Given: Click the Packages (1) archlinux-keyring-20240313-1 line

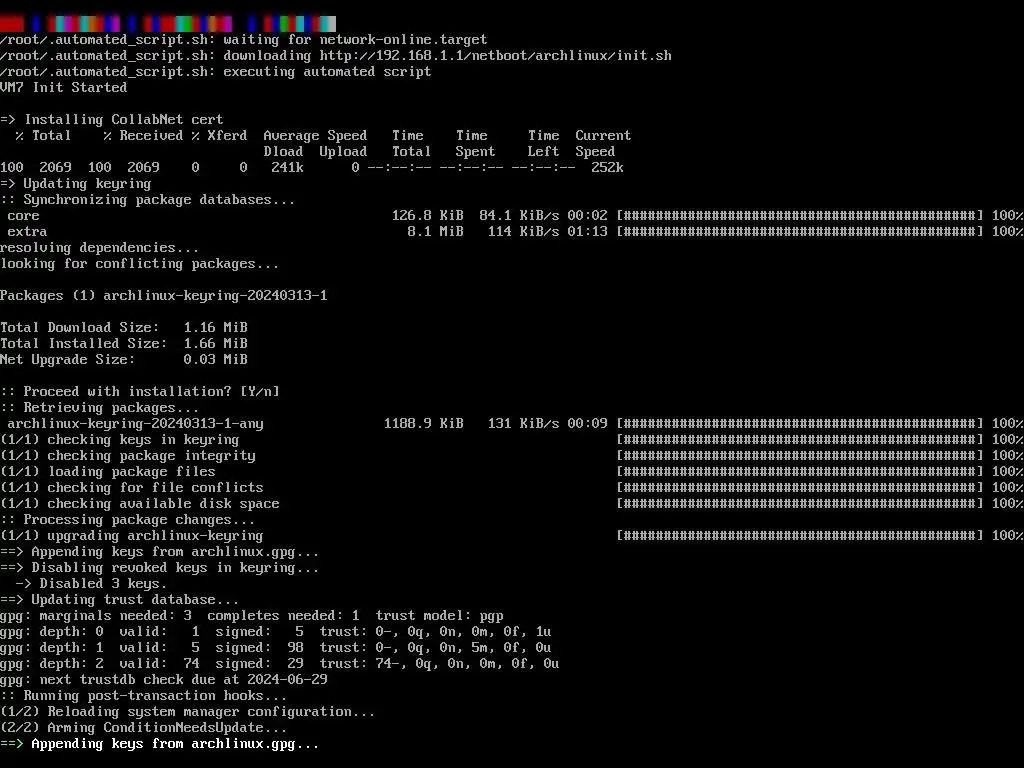Looking at the screenshot, I should coord(163,296).
